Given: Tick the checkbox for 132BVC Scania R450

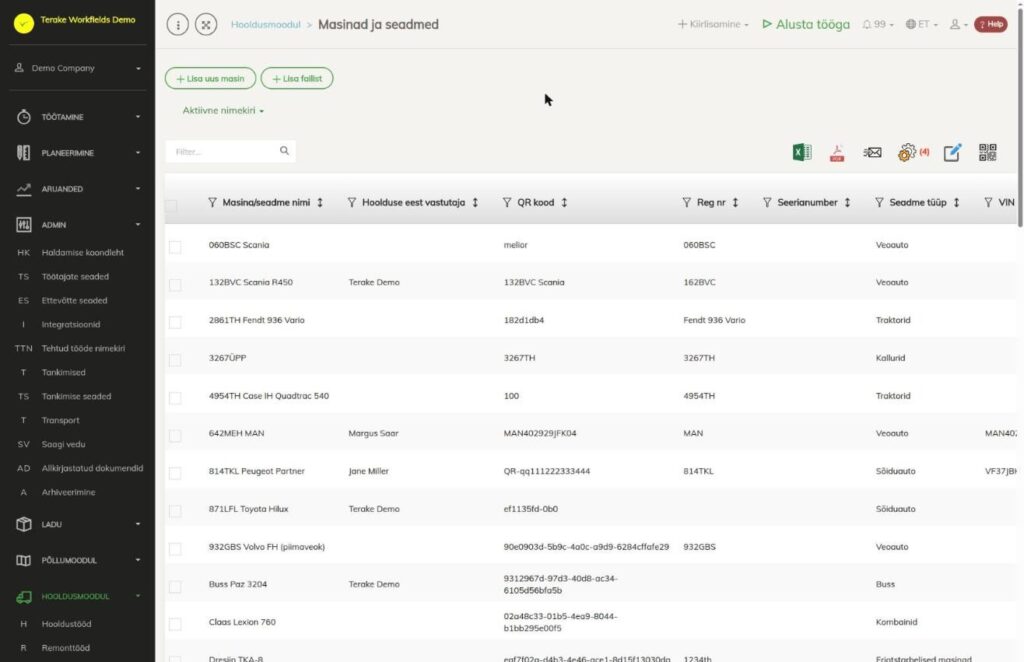Looking at the screenshot, I should click(175, 285).
